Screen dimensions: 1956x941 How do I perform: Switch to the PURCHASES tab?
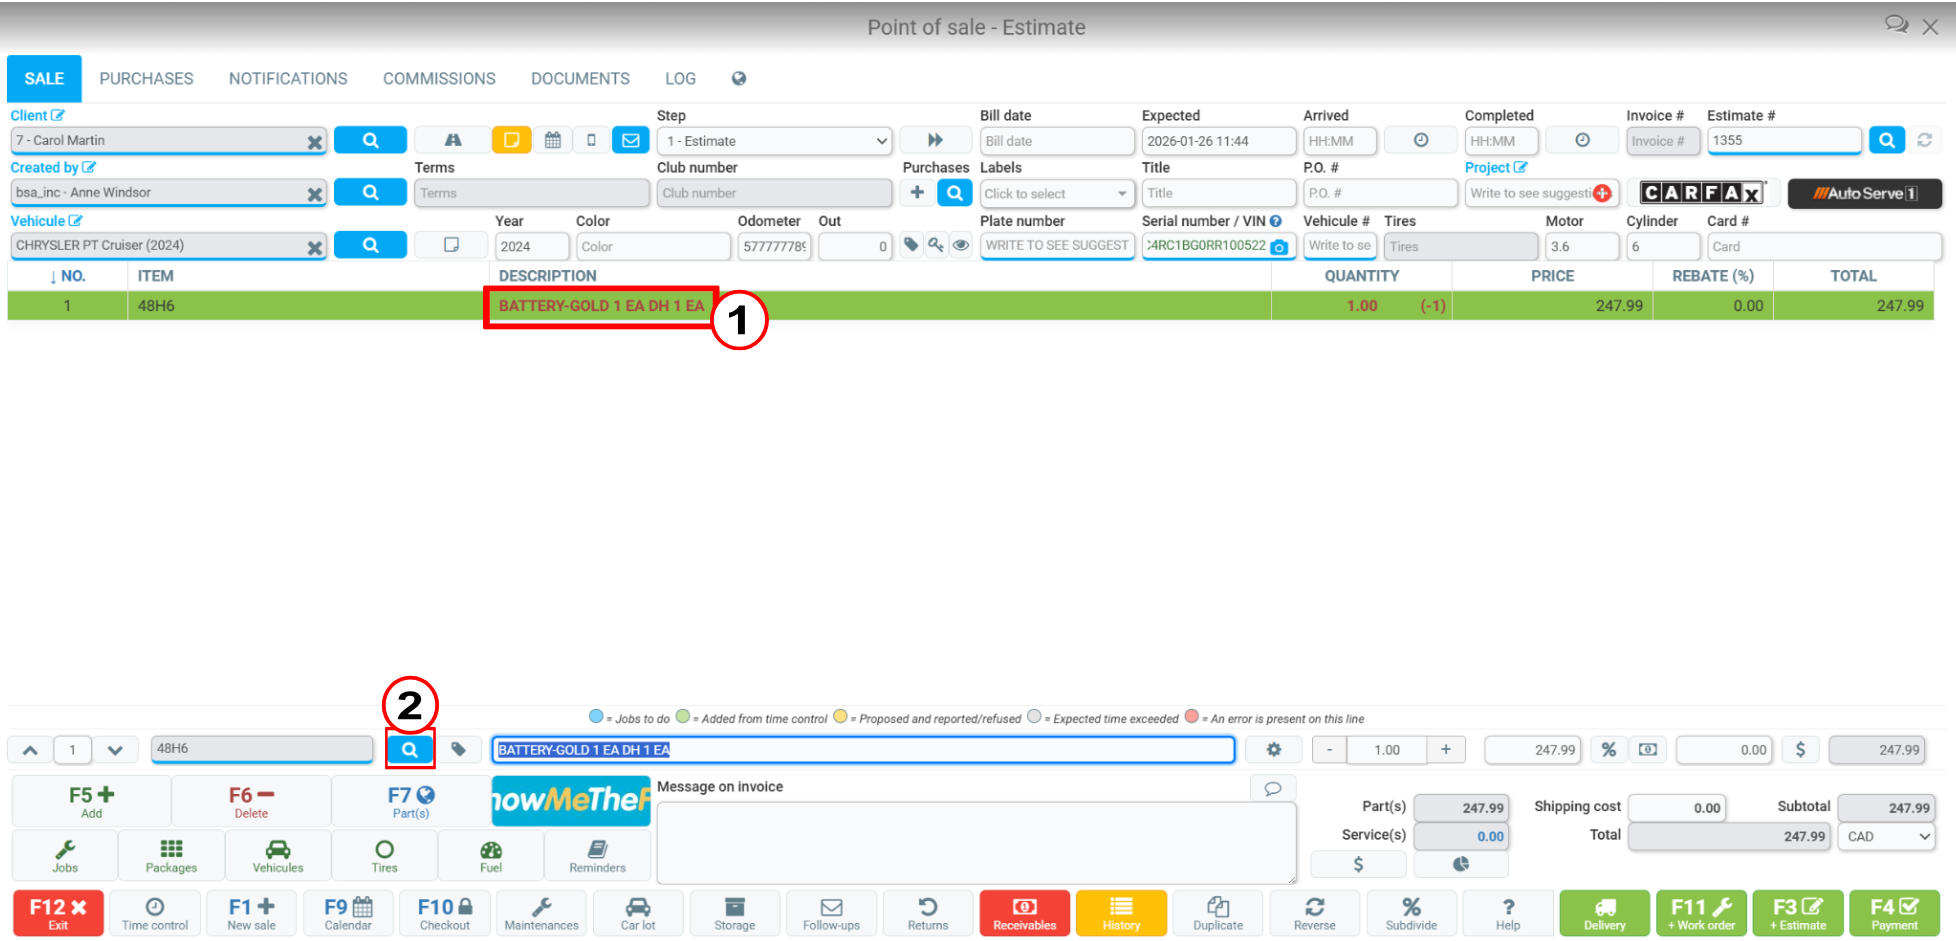146,78
